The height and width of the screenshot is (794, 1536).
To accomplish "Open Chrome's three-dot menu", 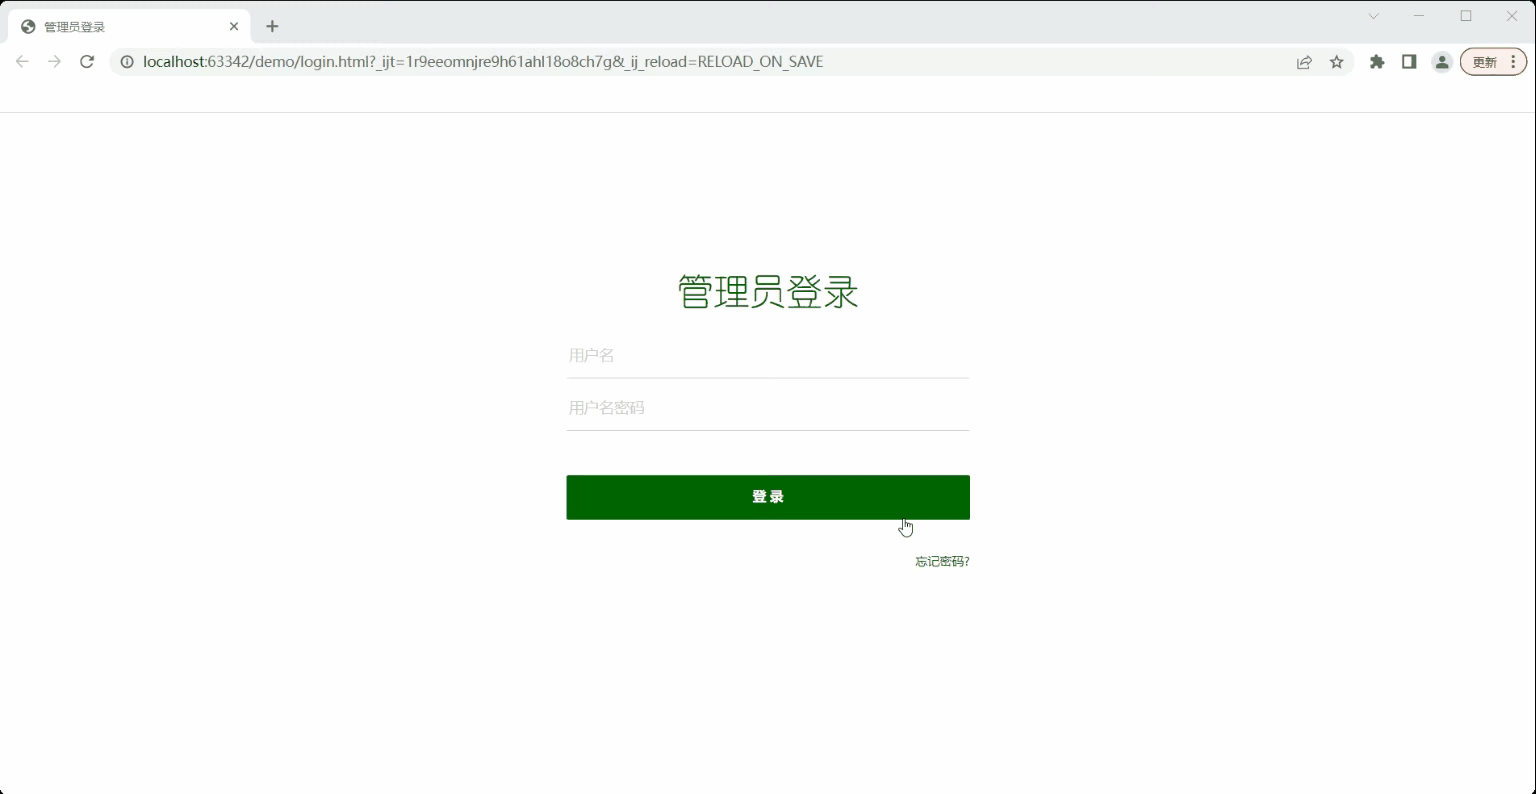I will click(x=1515, y=61).
